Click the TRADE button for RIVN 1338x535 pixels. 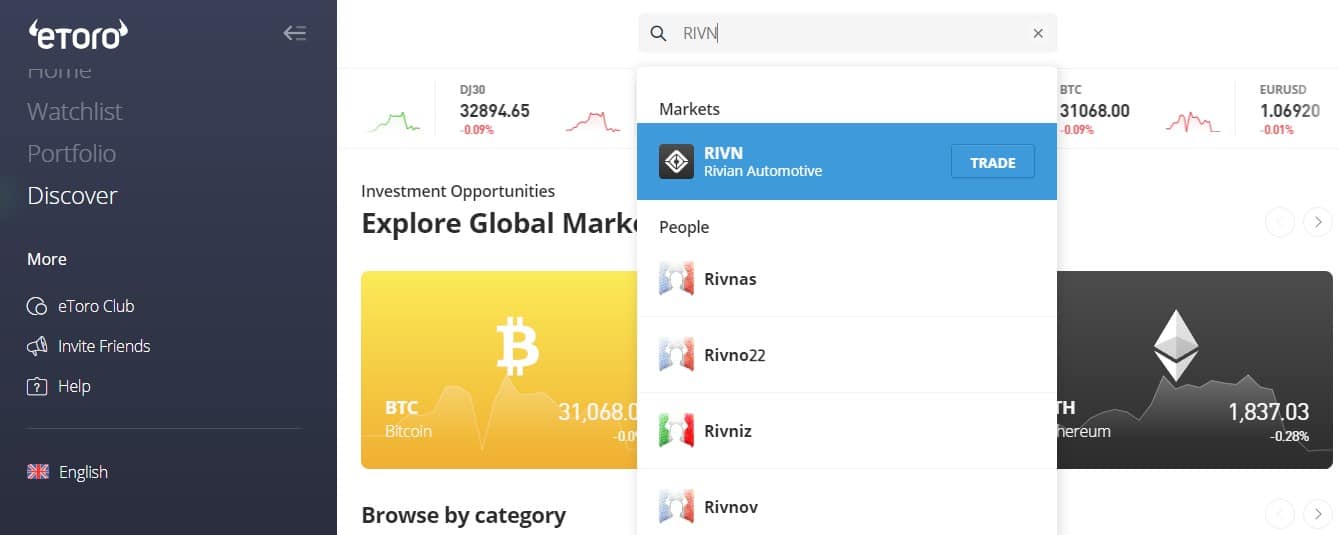992,162
